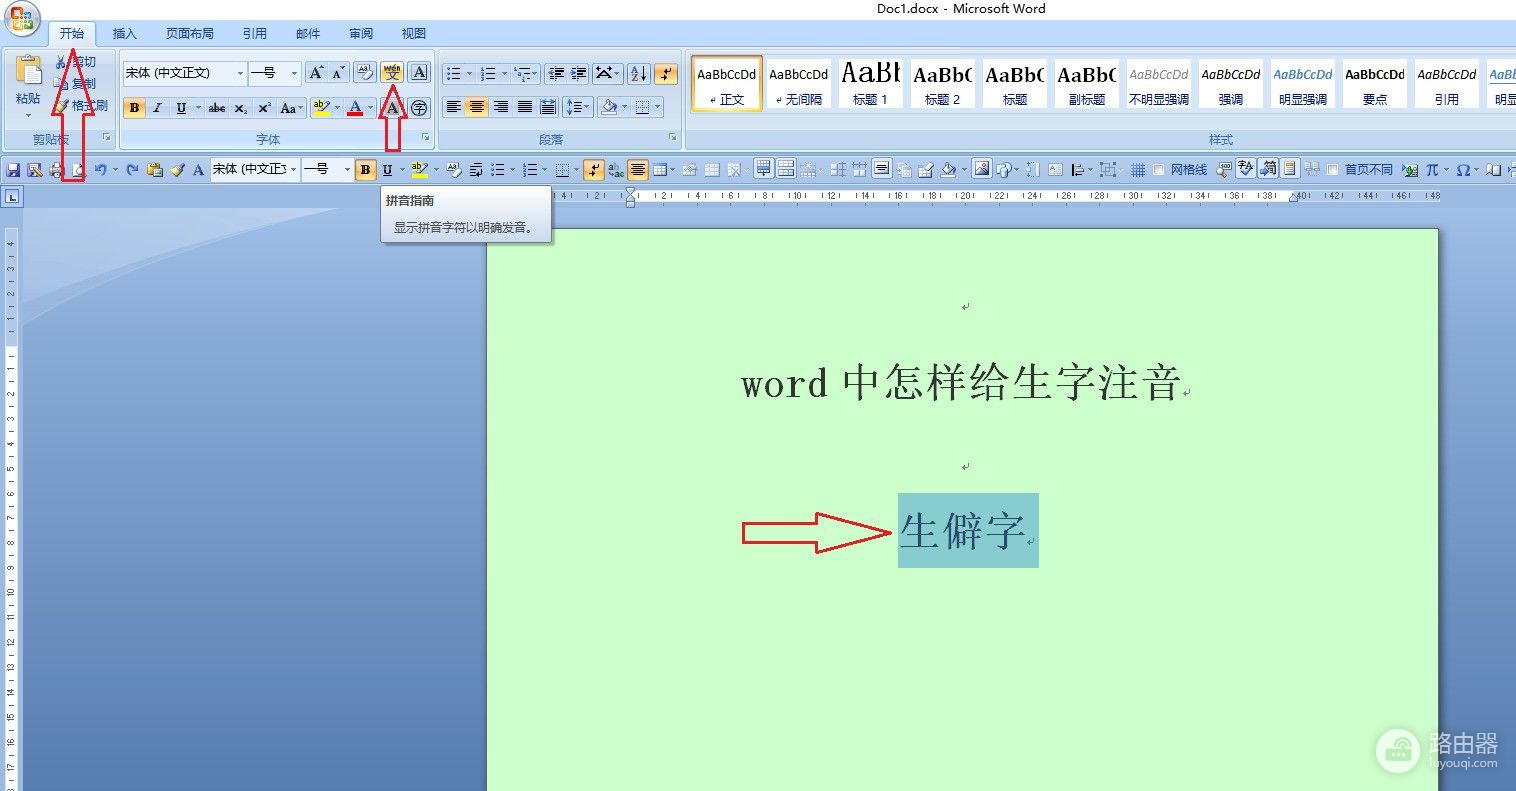Viewport: 1516px width, 791px height.
Task: Click the grow font icon
Action: pos(315,73)
